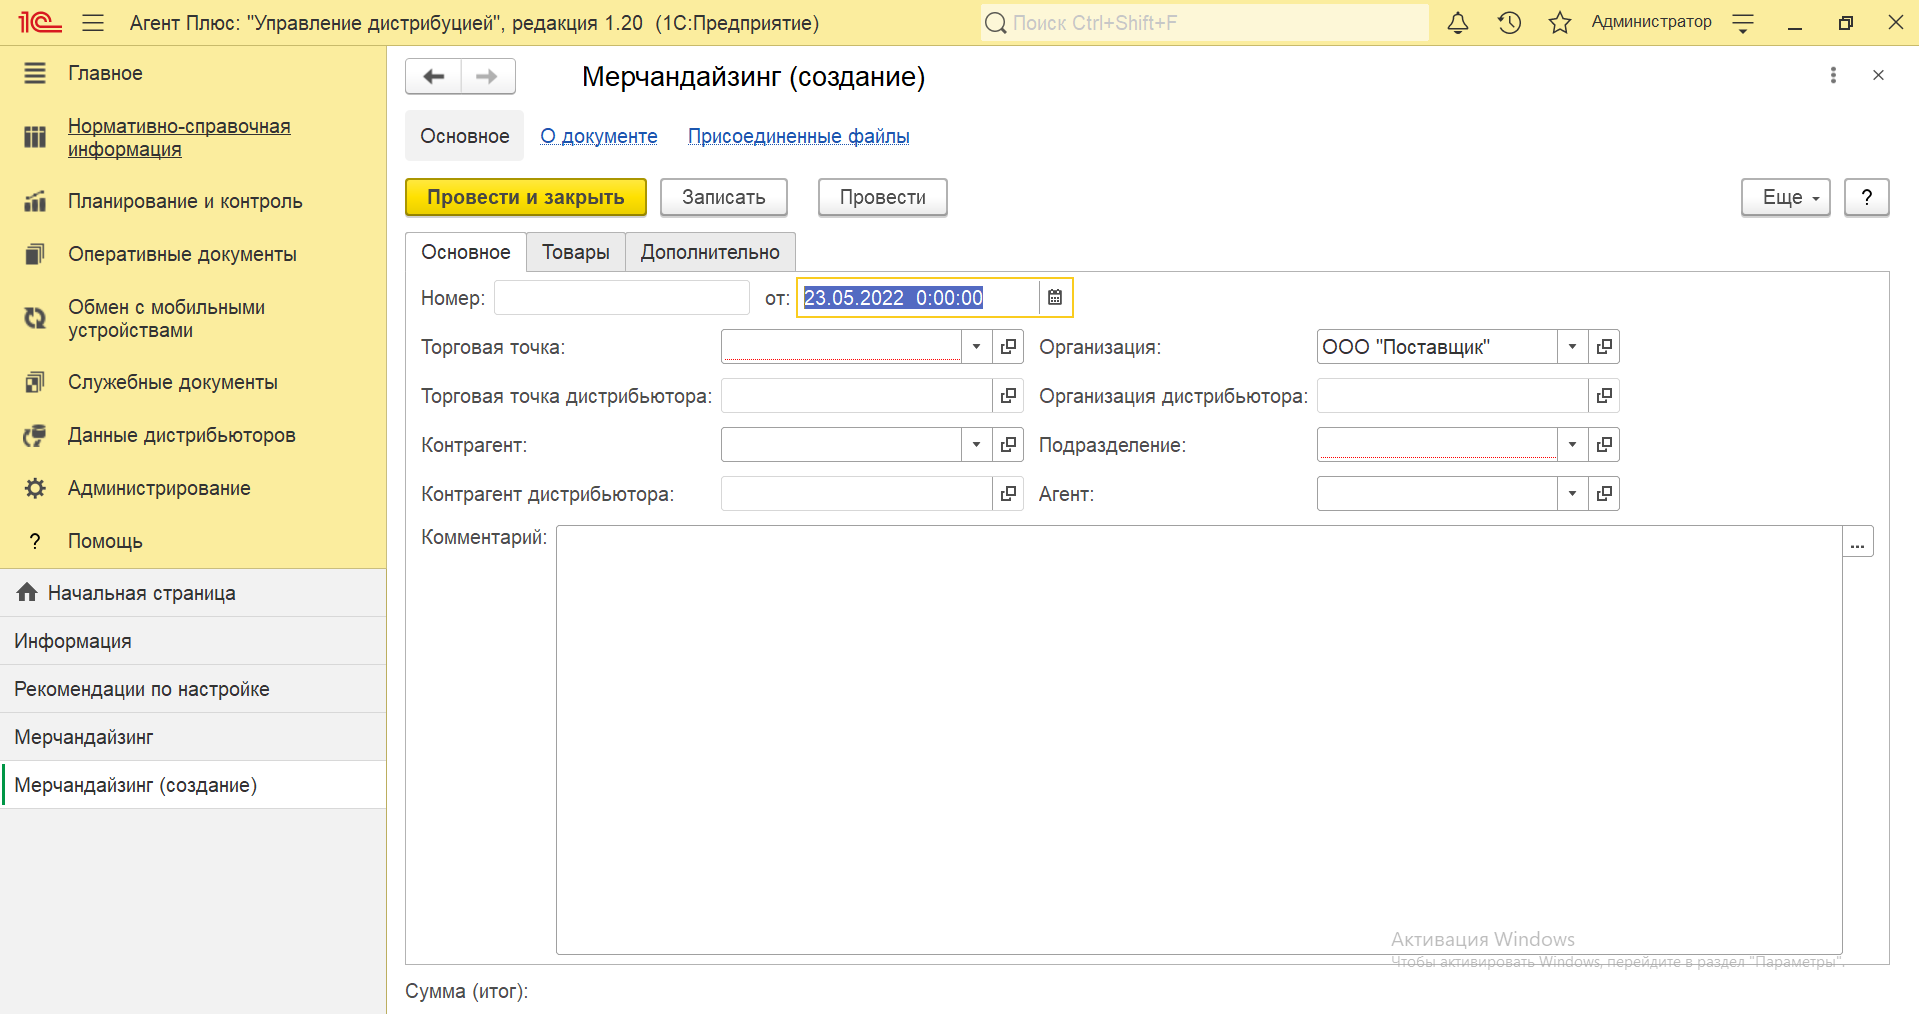Open the form's three-dot options menu

click(1833, 75)
